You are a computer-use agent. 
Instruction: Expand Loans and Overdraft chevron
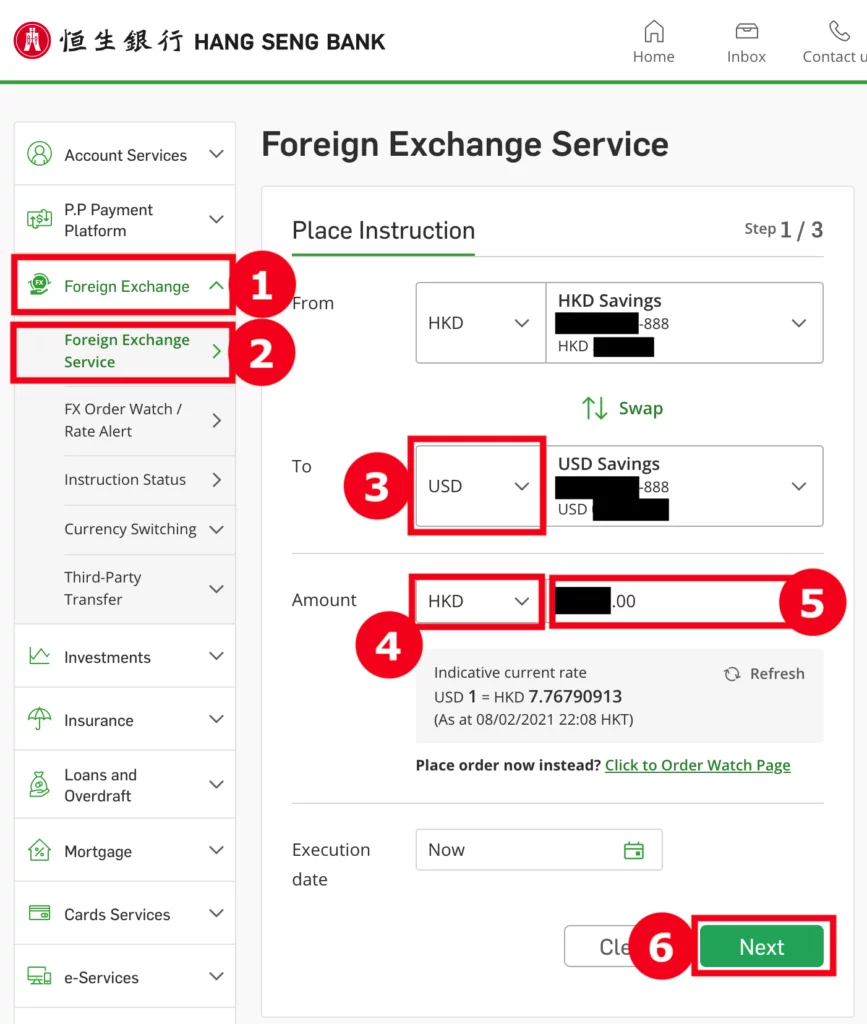(x=216, y=784)
